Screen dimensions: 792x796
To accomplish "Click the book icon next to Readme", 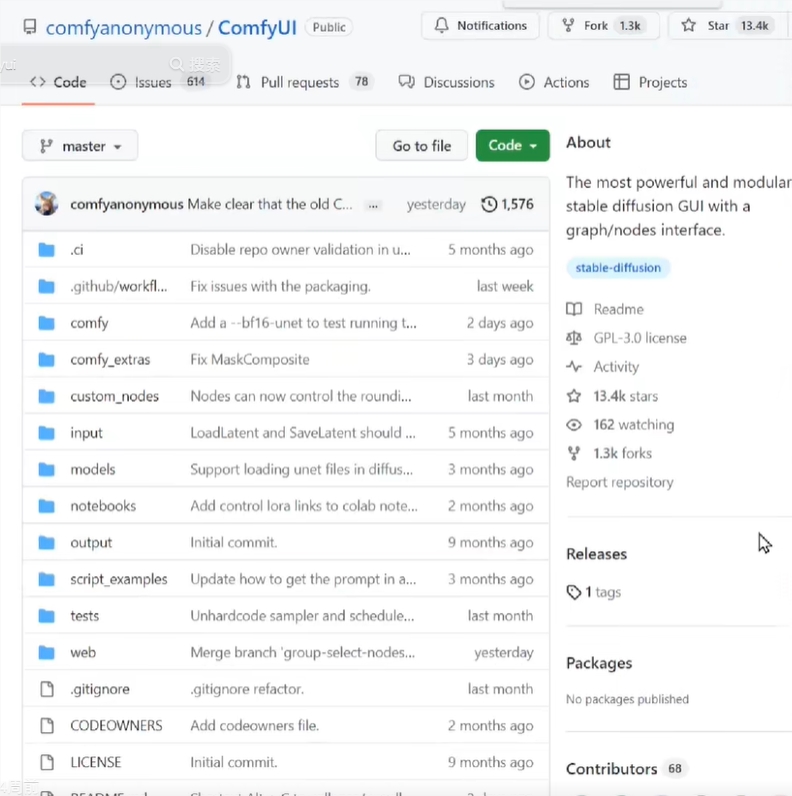I will 574,309.
